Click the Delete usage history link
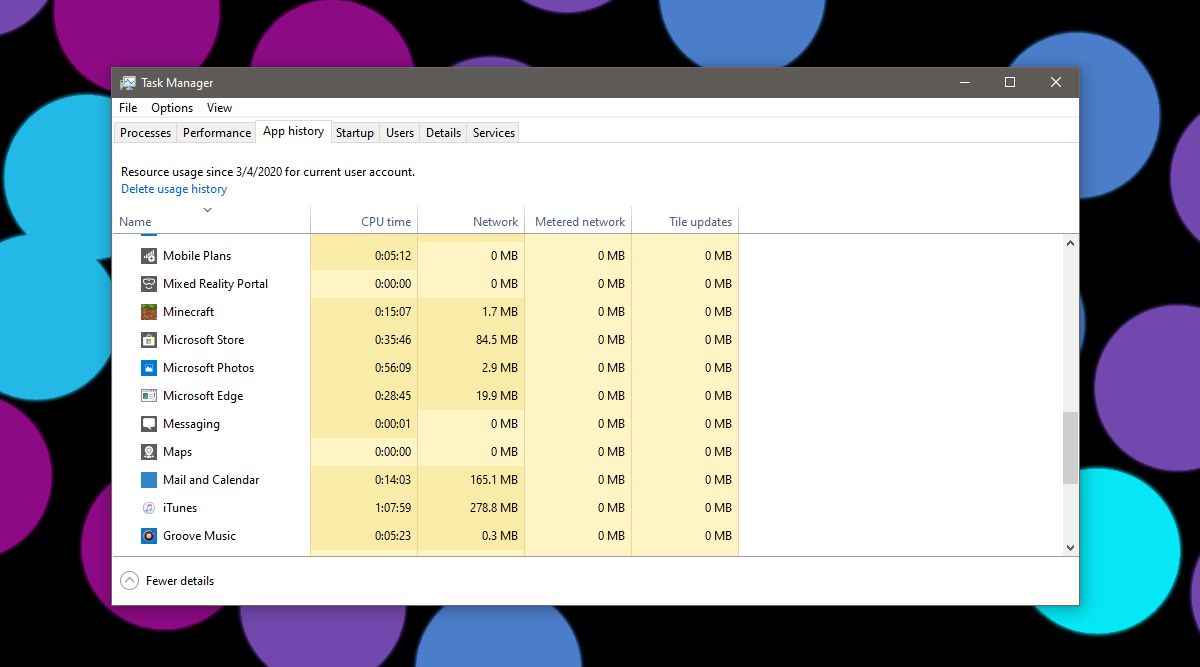Screen dimensions: 1200x667 click(172, 188)
